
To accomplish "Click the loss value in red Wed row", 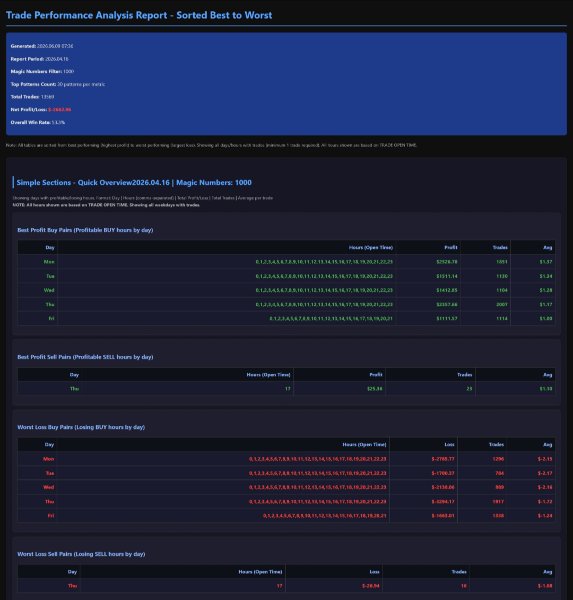I will pos(443,487).
